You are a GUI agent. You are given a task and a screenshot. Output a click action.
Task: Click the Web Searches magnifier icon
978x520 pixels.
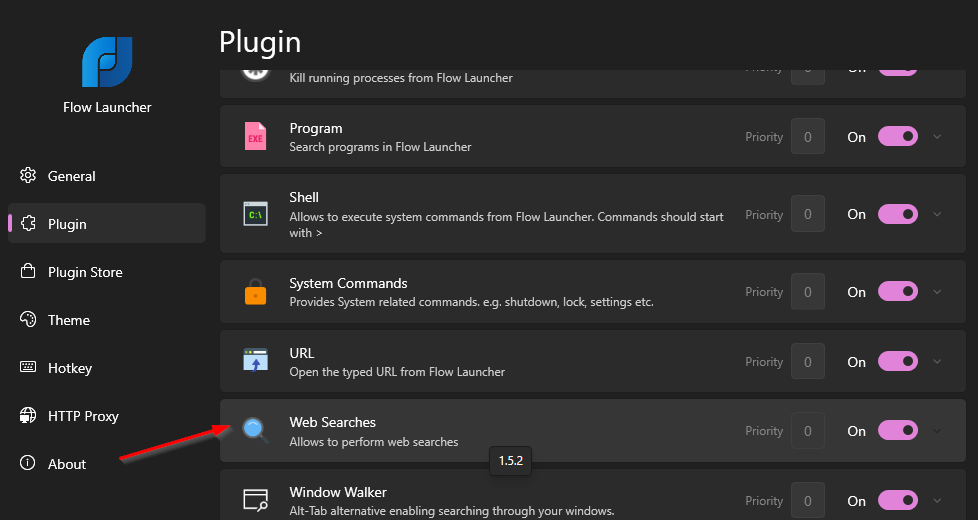point(256,431)
